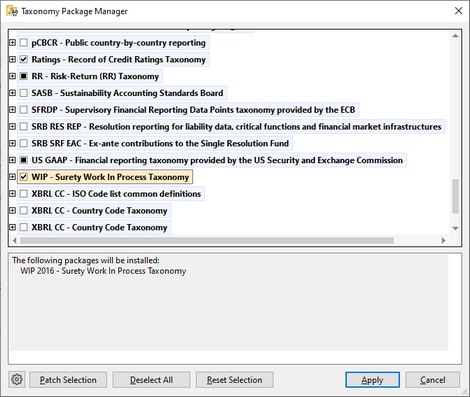Expand the XBRL CC ISO Code list node
The height and width of the screenshot is (397, 470).
pyautogui.click(x=12, y=194)
